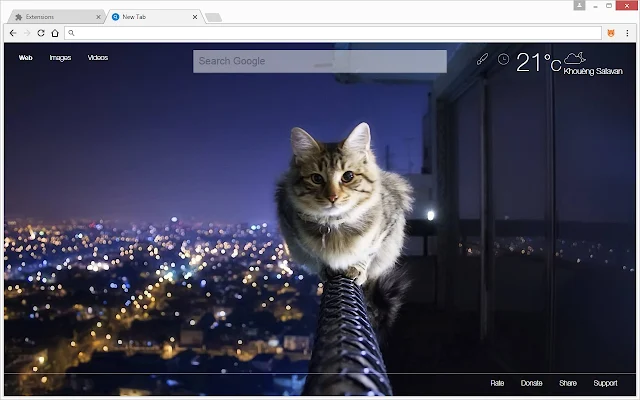Select the Web search category
Screen dimensions: 640x400
click(25, 58)
